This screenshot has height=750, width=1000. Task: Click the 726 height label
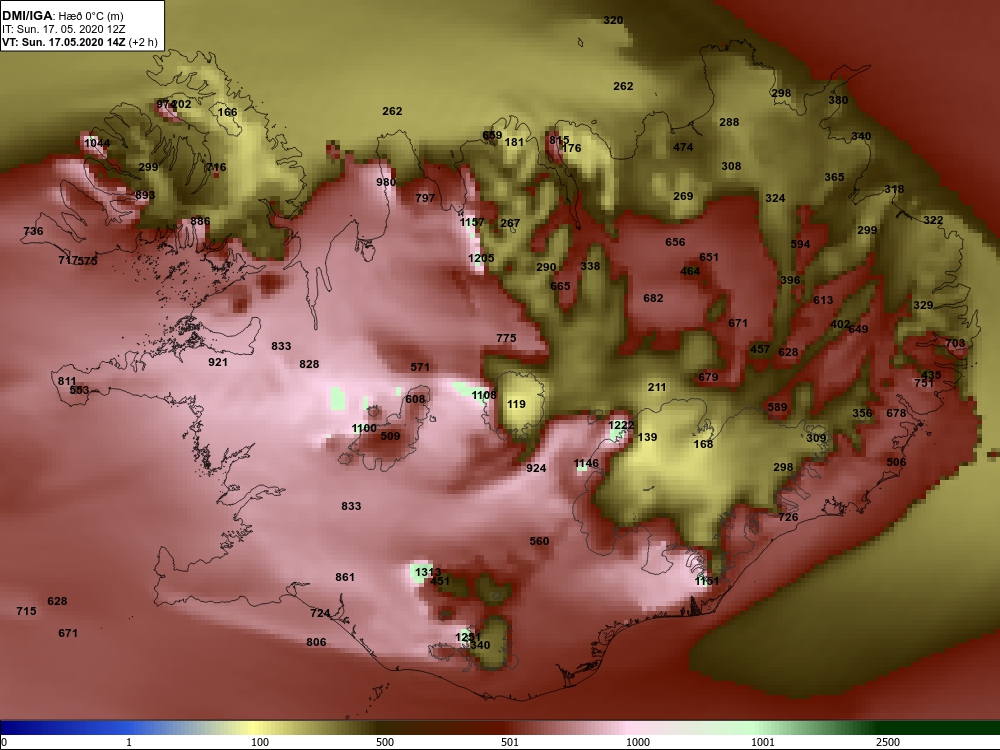[x=788, y=517]
